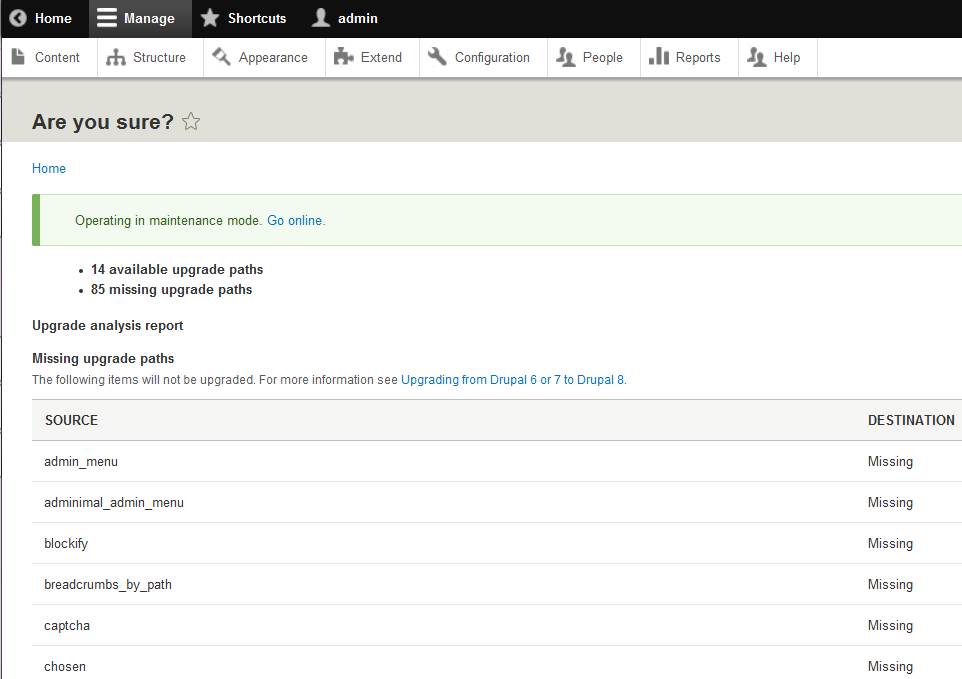This screenshot has width=962, height=679.
Task: Select the admin_menu table row
Action: pos(497,461)
